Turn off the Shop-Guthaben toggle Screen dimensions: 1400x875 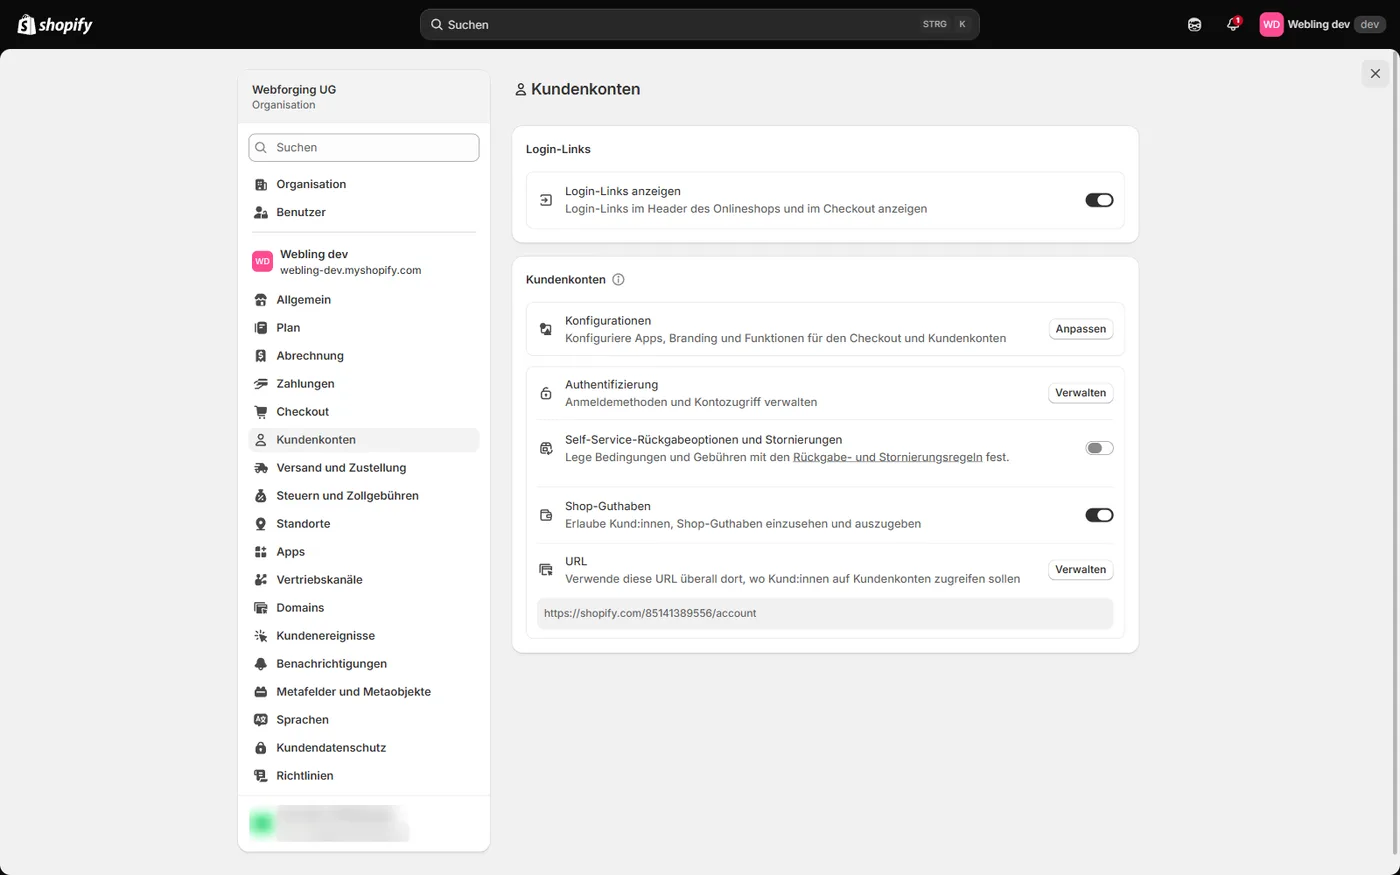(1099, 515)
